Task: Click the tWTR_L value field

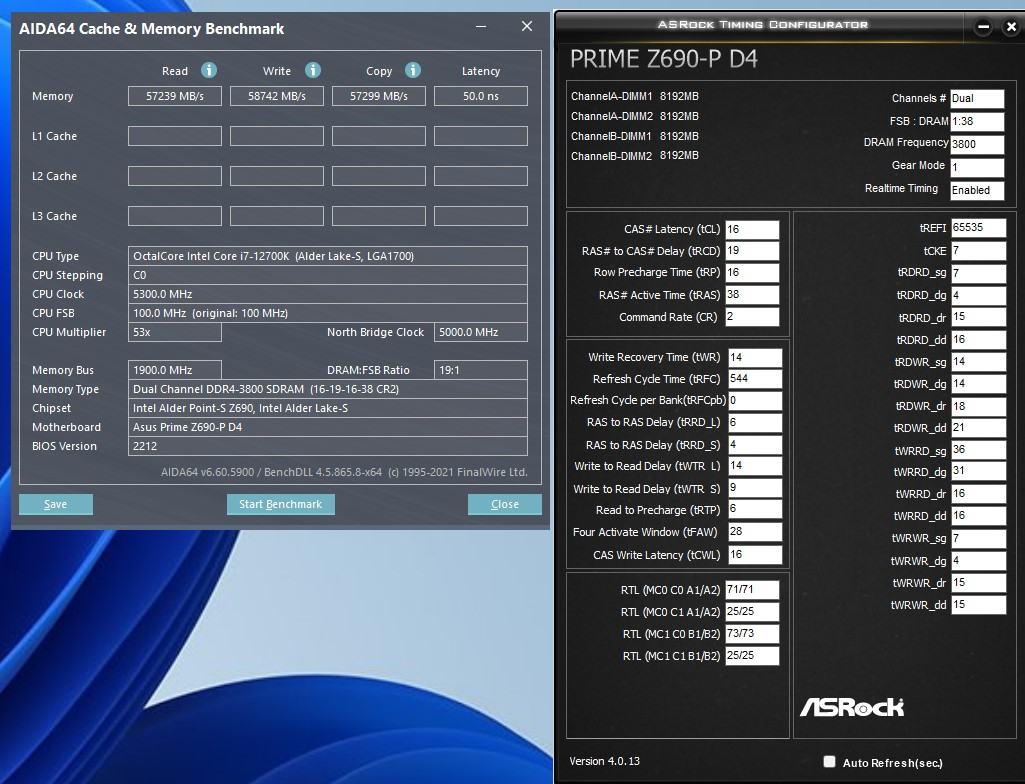Action: (x=755, y=466)
